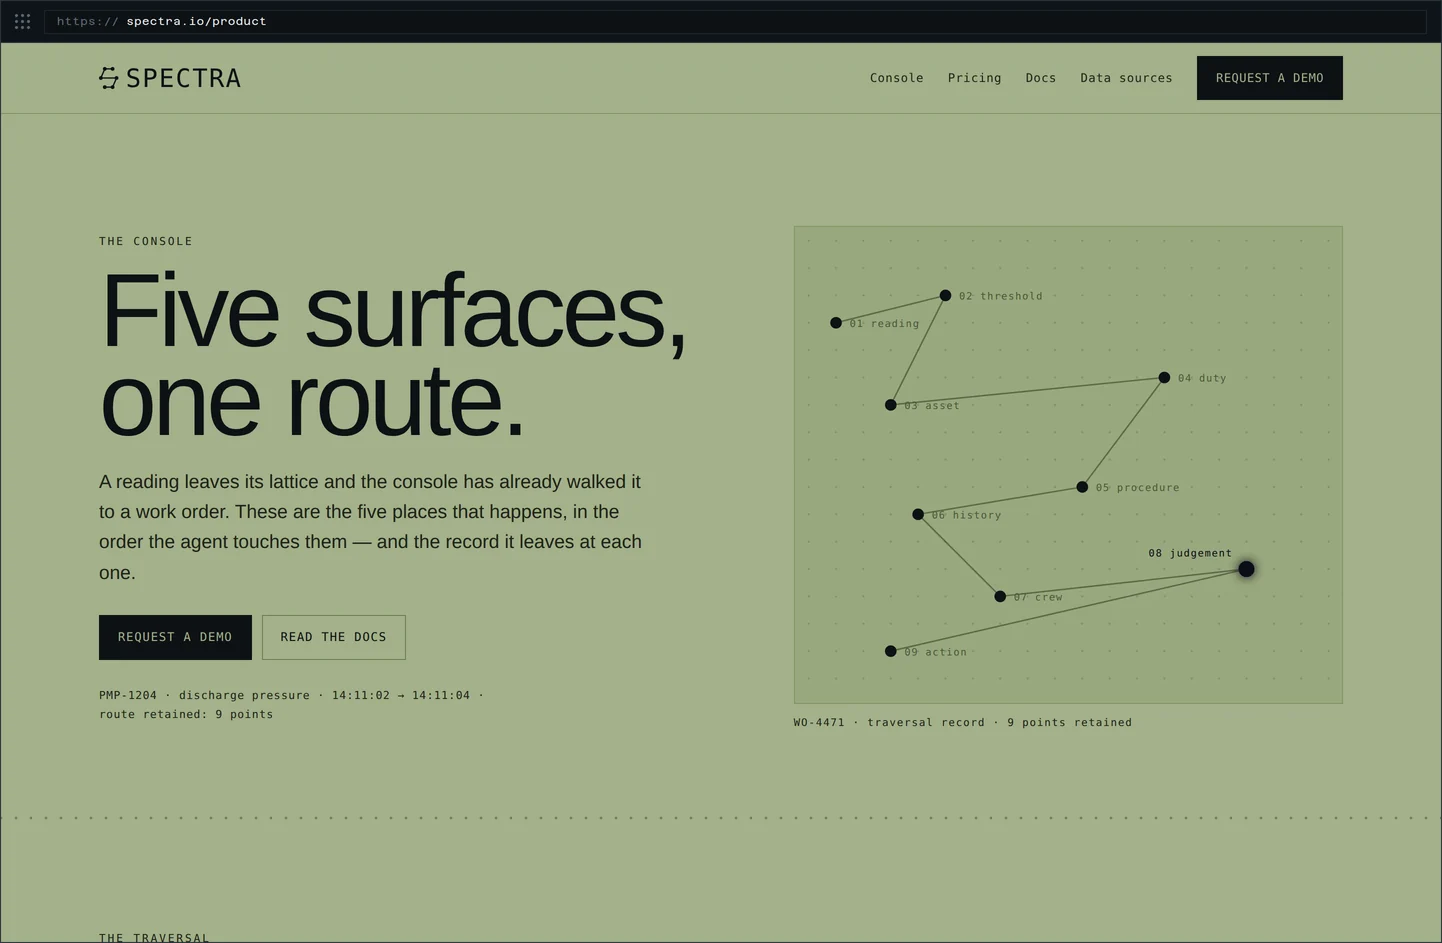Click the "THE TRAVERSAL" section label
This screenshot has width=1442, height=943.
point(154,938)
